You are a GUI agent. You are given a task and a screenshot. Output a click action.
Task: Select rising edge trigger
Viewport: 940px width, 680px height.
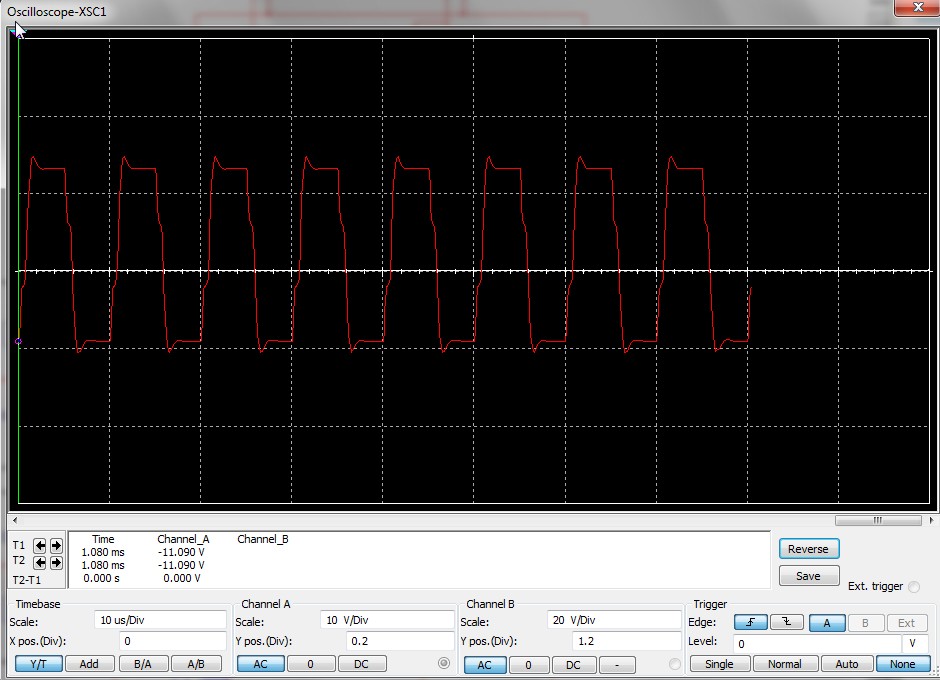pos(751,623)
